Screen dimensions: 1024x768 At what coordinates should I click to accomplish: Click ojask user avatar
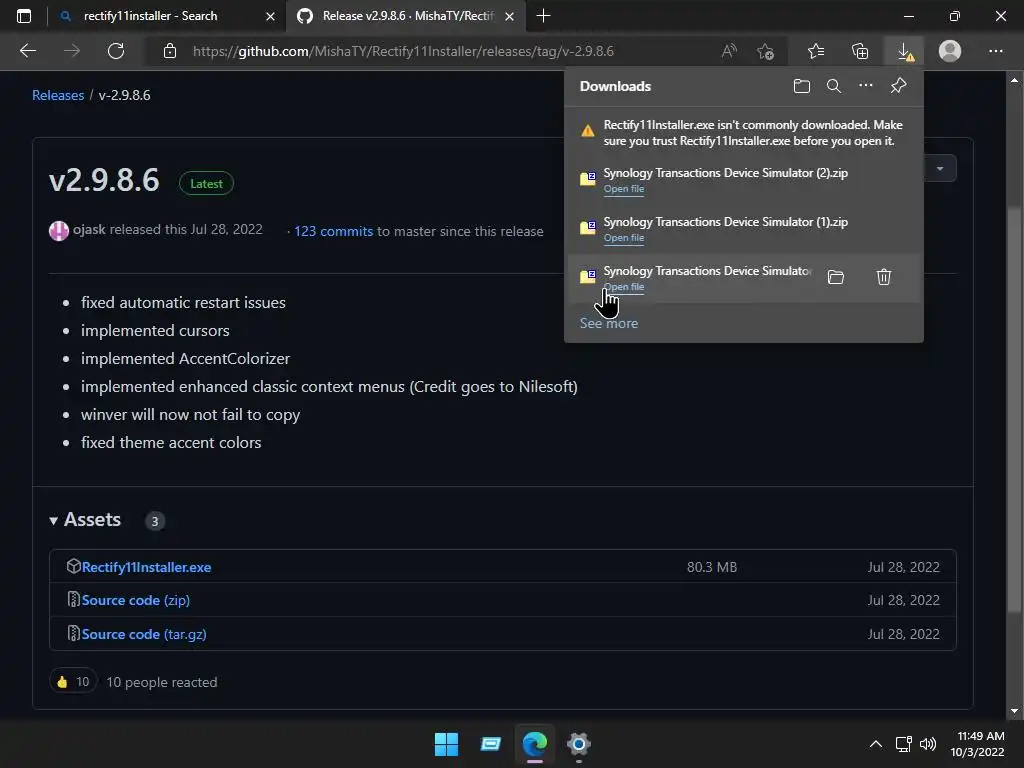[59, 231]
